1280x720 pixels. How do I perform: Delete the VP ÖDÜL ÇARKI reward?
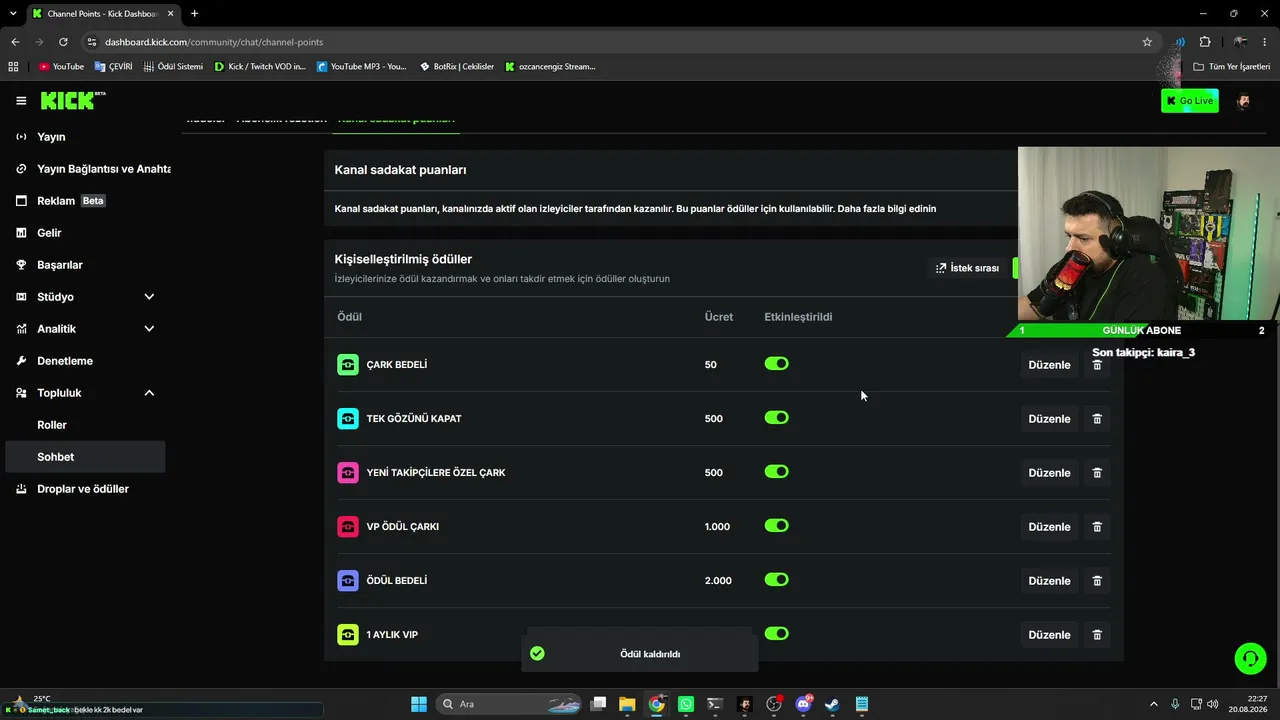click(x=1097, y=527)
